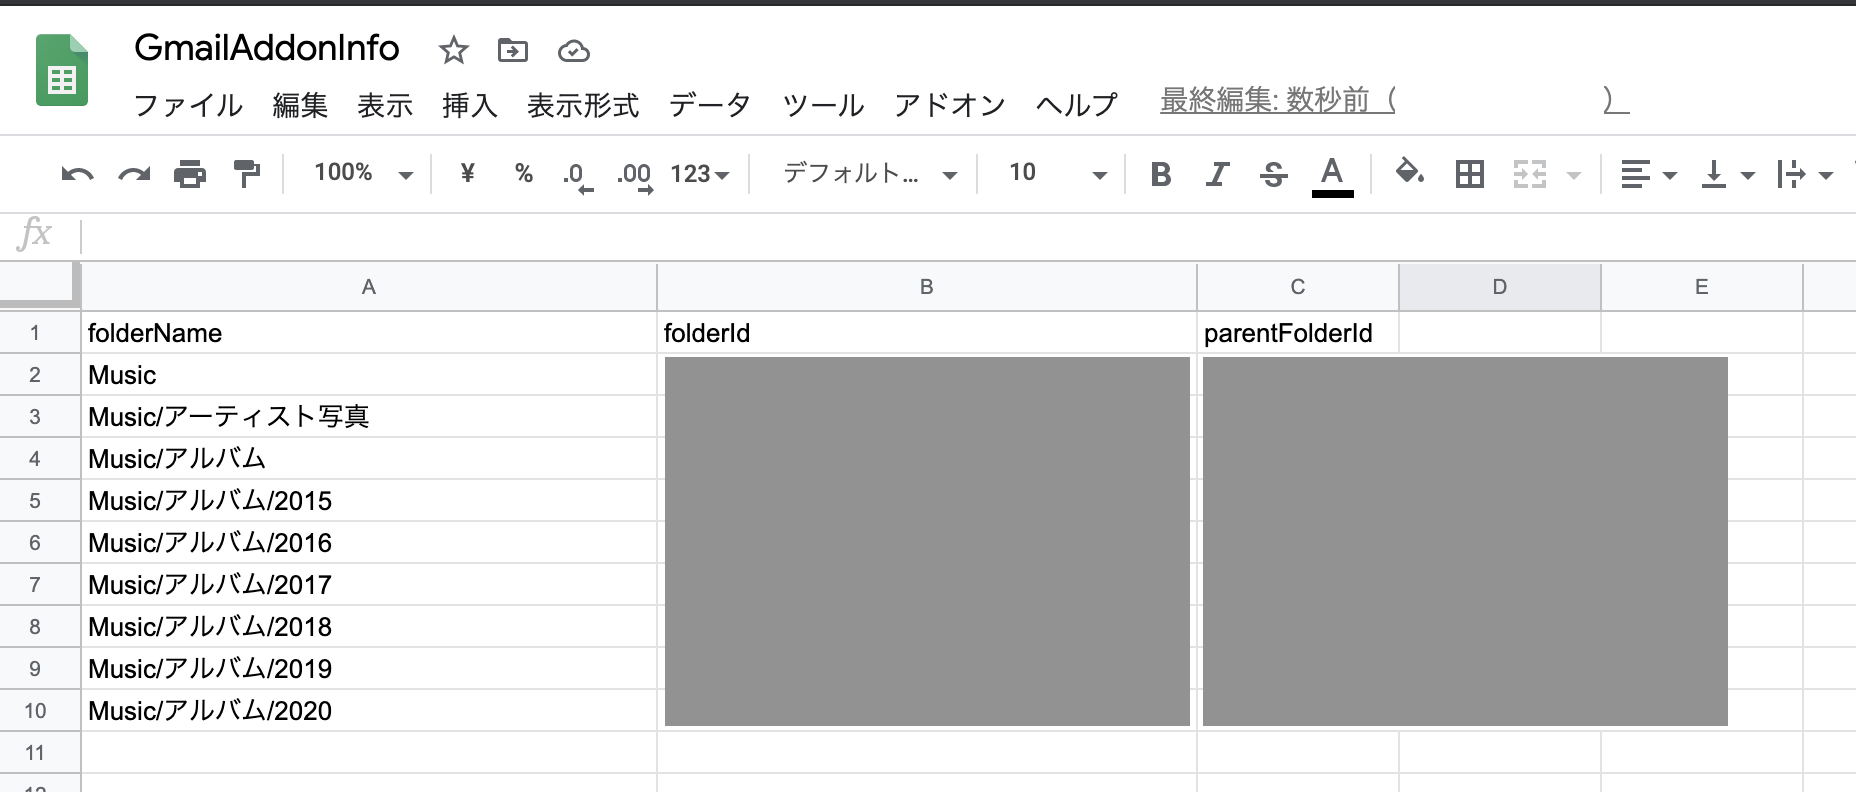Open the 表示 menu

pos(385,105)
